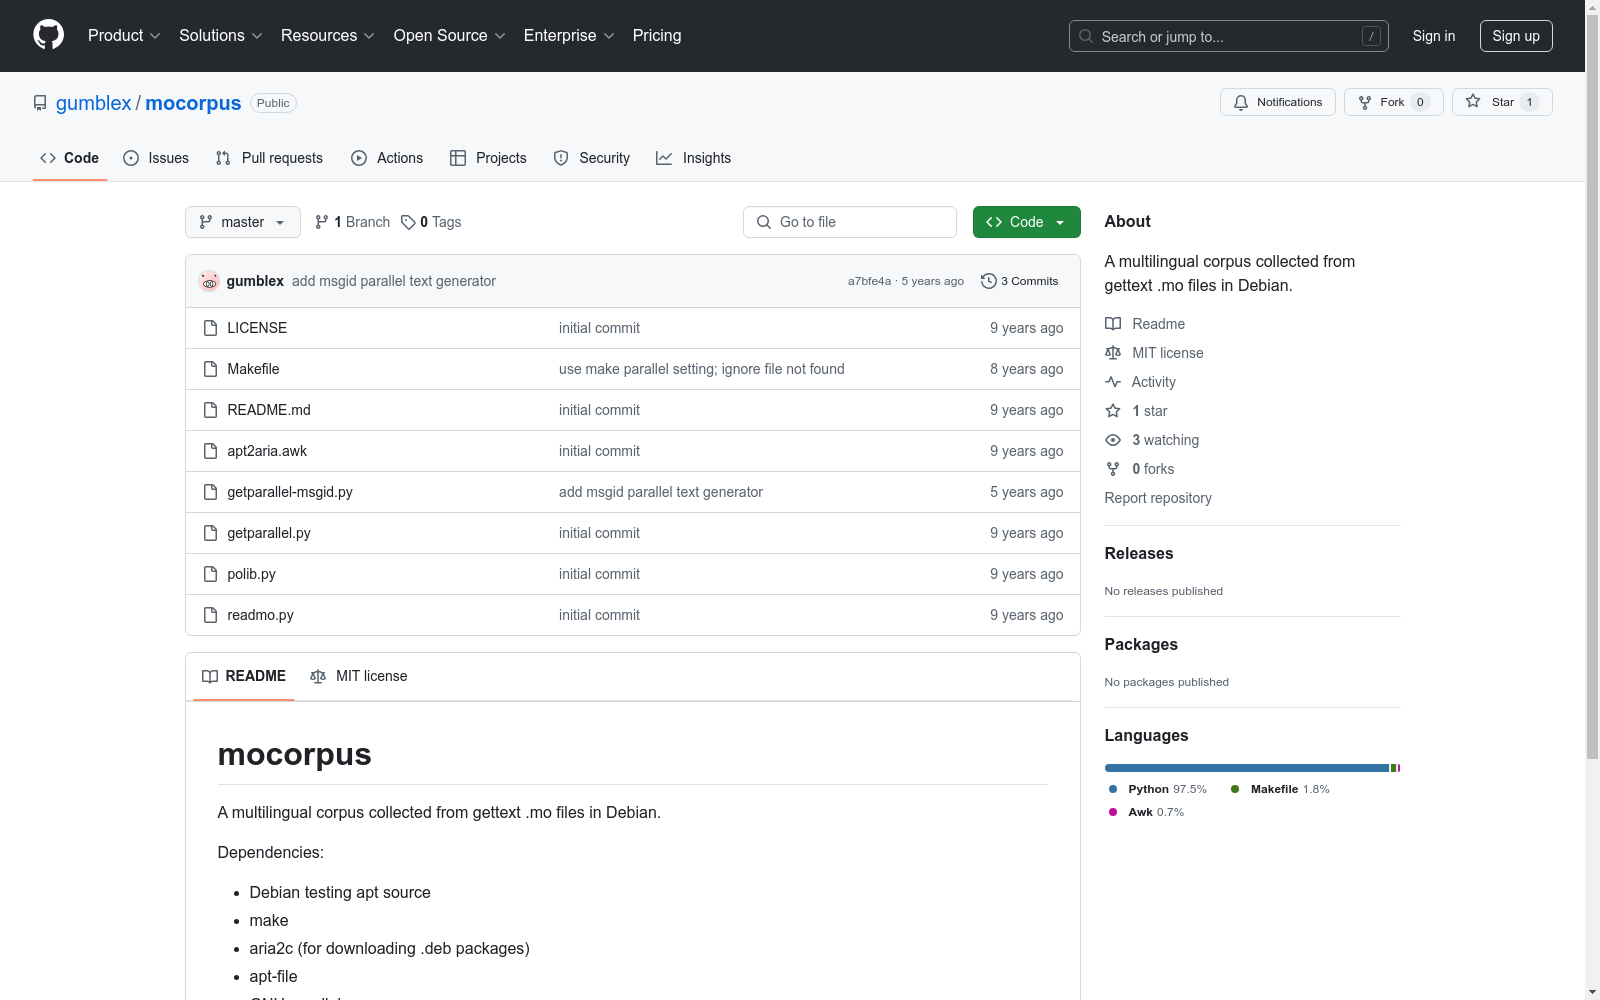Click Code tab in repository nav
This screenshot has height=1000, width=1600.
(x=69, y=158)
